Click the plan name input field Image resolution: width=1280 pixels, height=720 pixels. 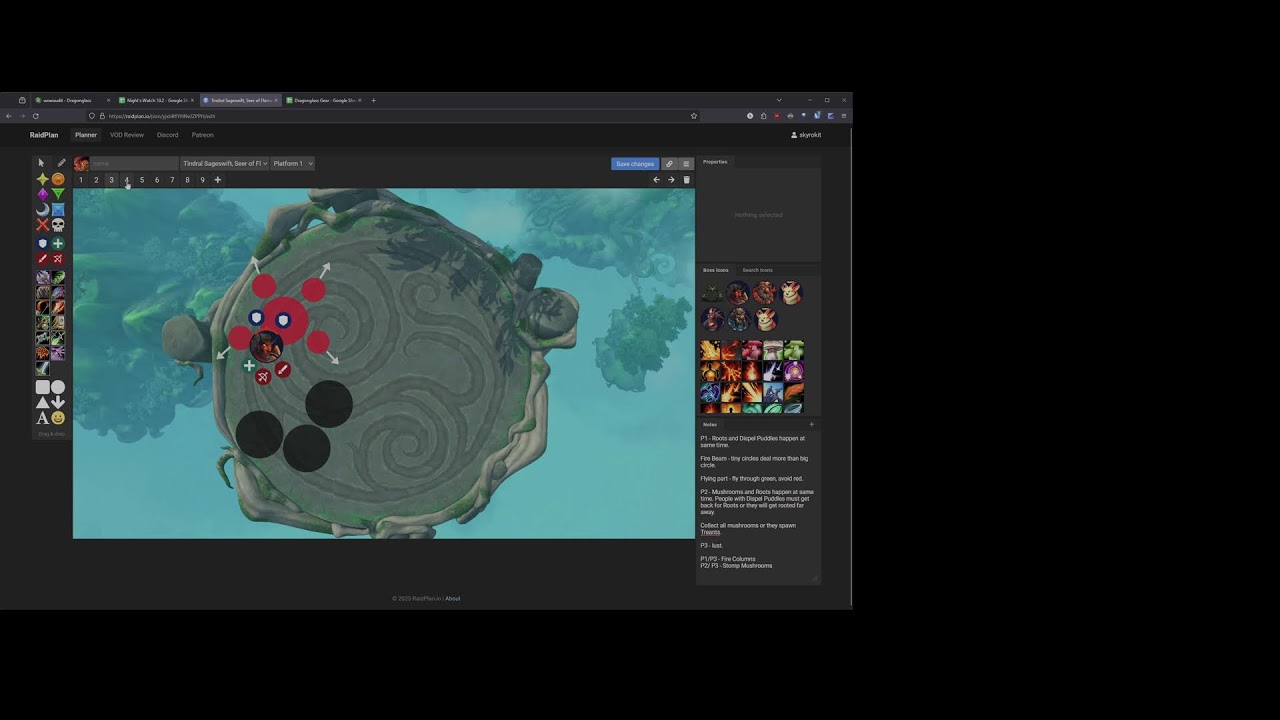(134, 164)
